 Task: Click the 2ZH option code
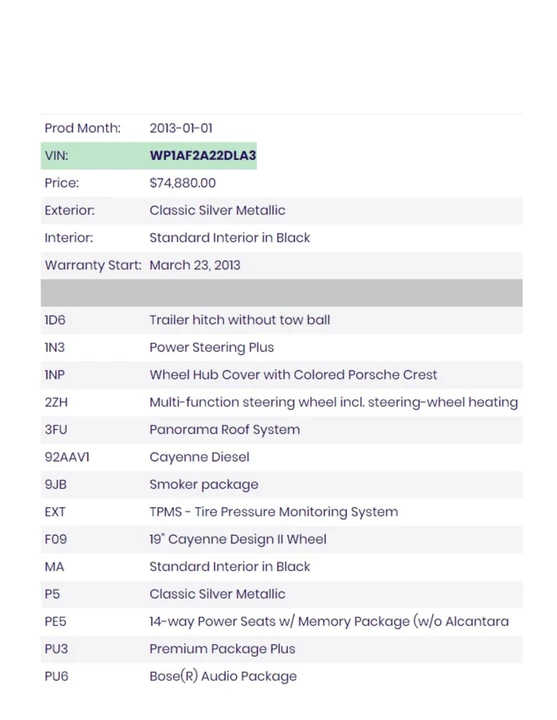coord(56,402)
